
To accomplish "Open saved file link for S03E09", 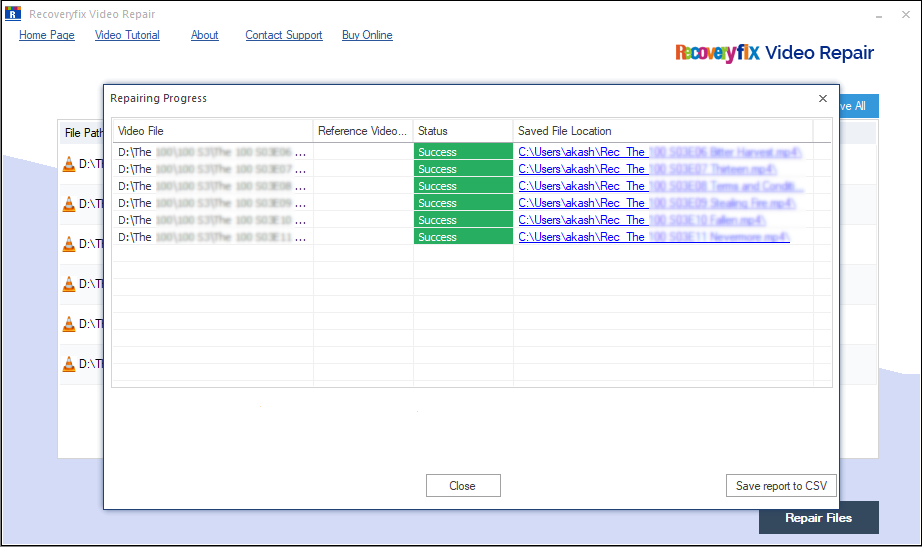I will (656, 203).
